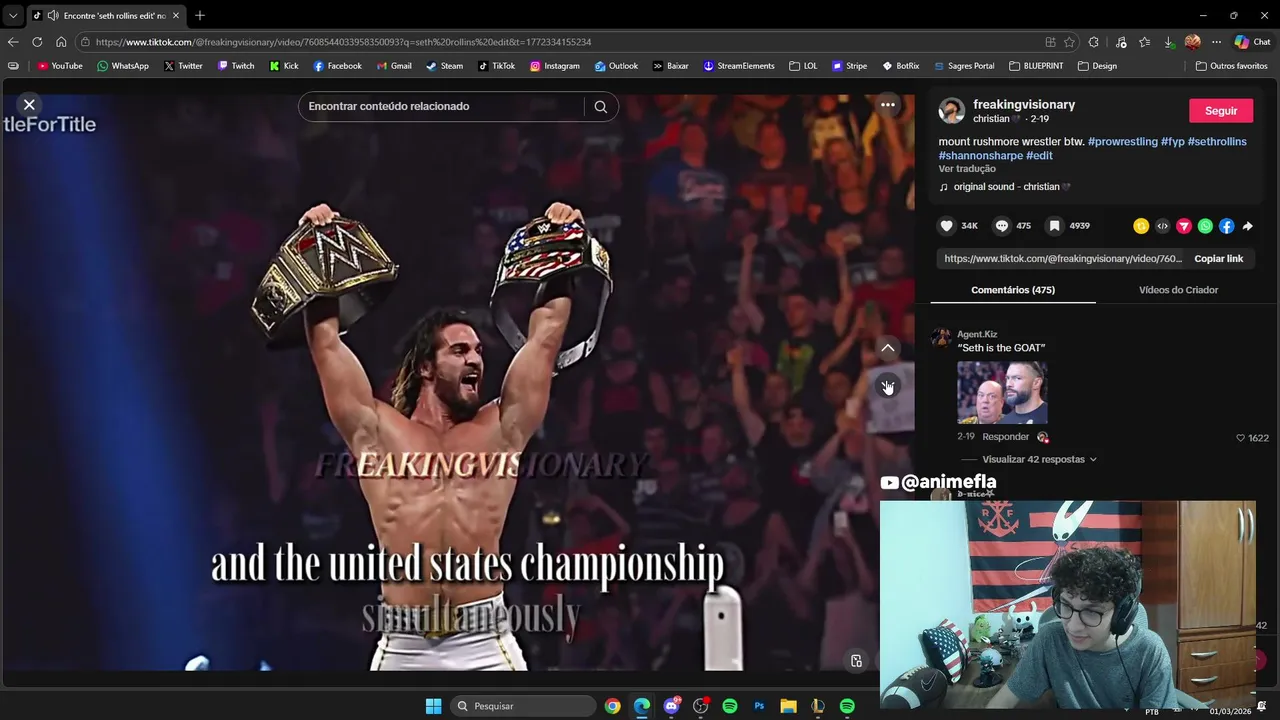Viewport: 1280px width, 720px height.
Task: Open browser settings and more menu
Action: pos(1216,42)
